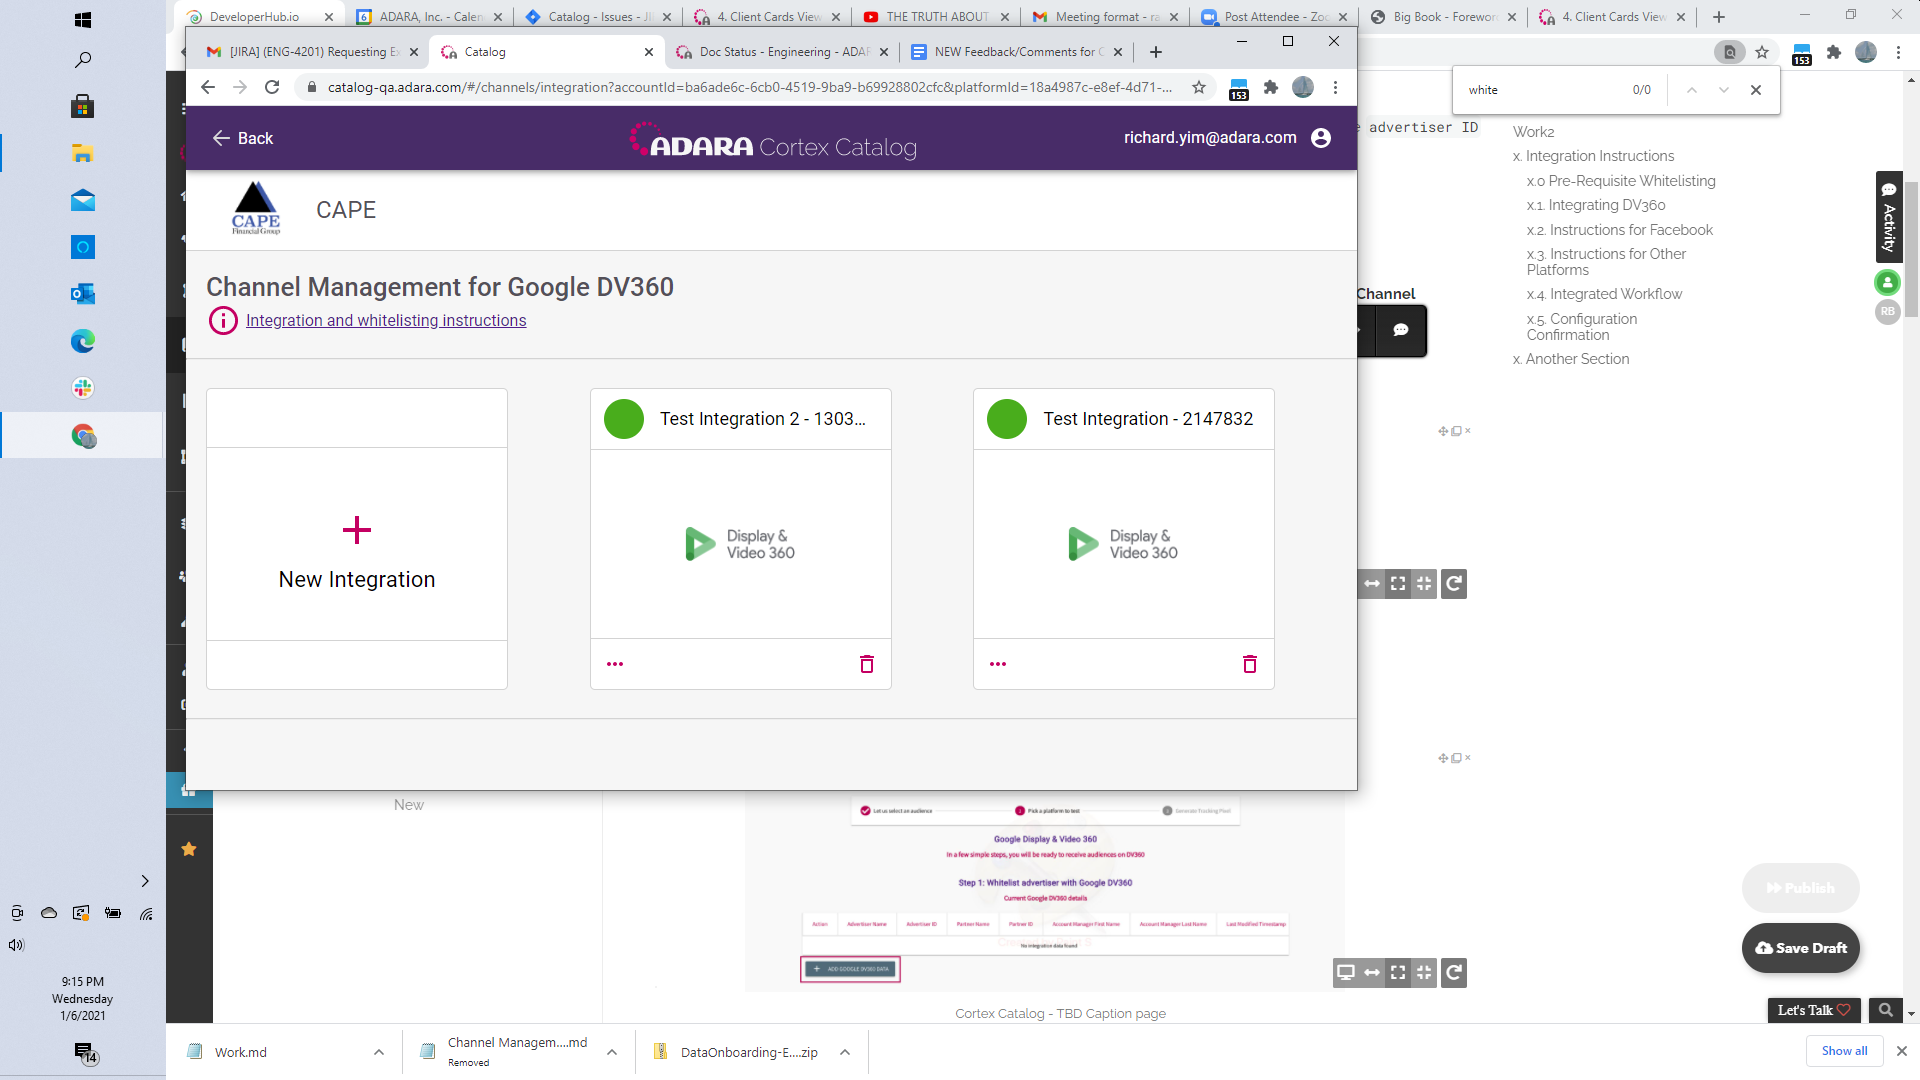Click search magnifier next to Let's Talk
1920x1080 pixels.
point(1885,1011)
